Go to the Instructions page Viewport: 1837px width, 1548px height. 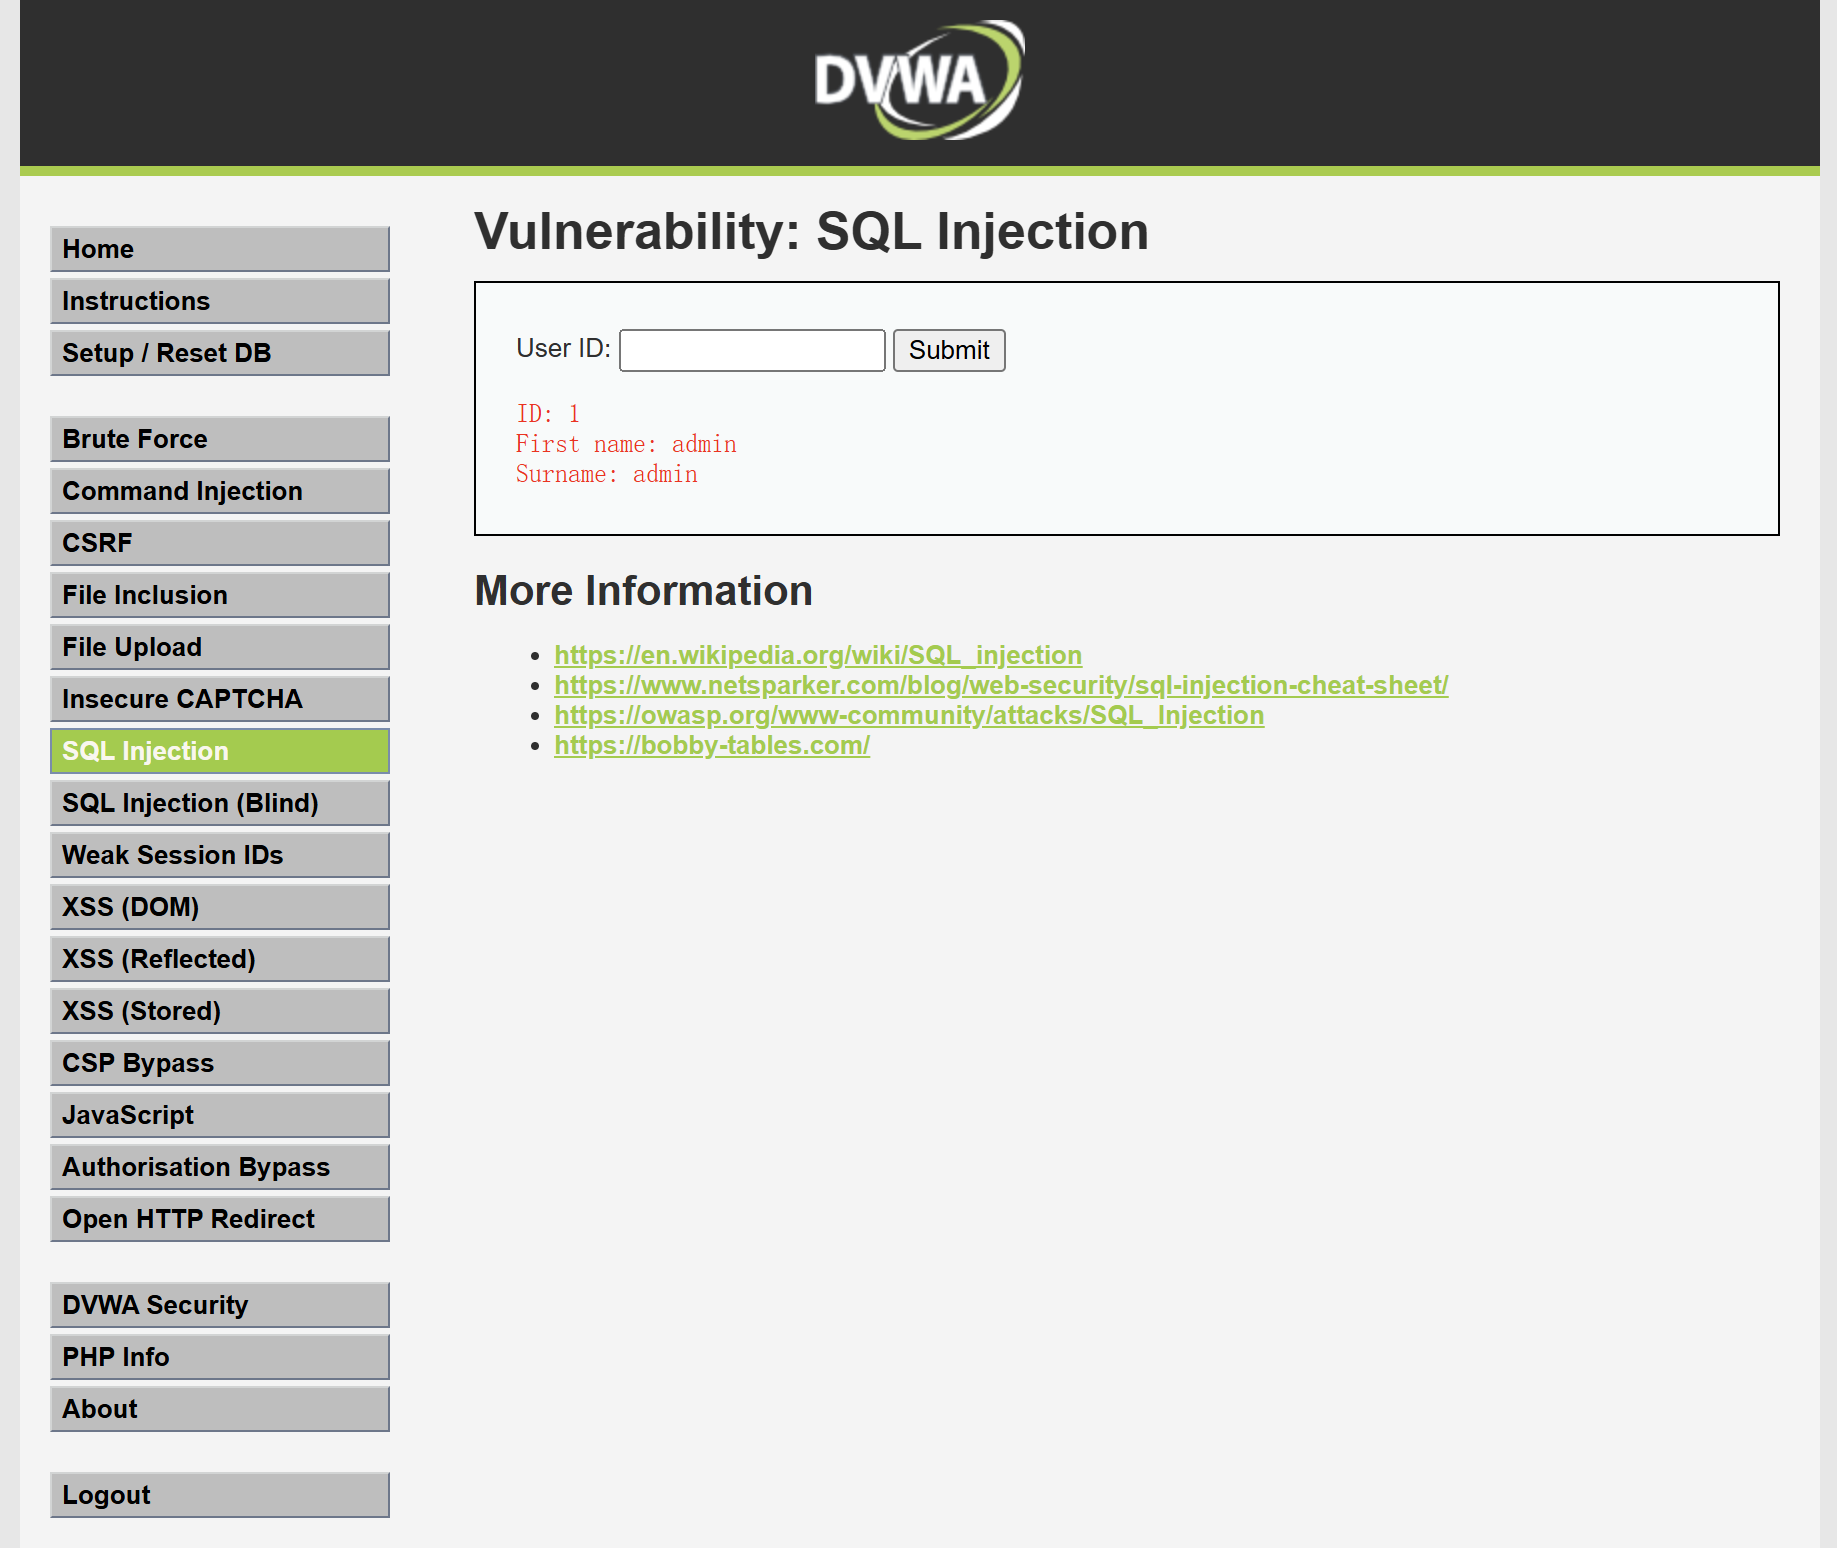tap(220, 301)
